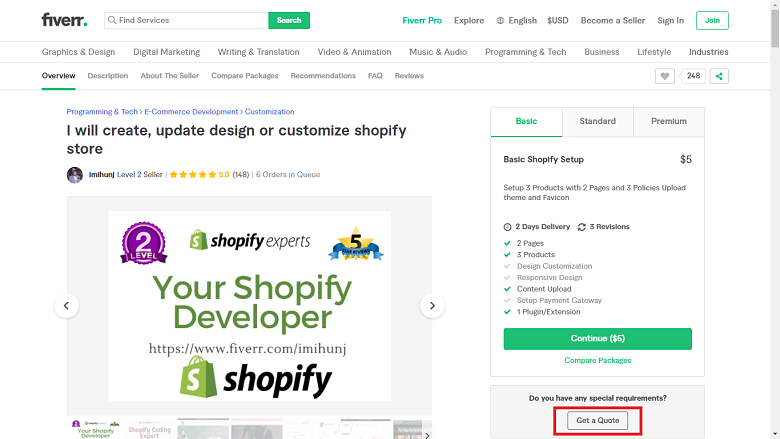The height and width of the screenshot is (439, 780).
Task: Click the Join button
Action: point(712,20)
